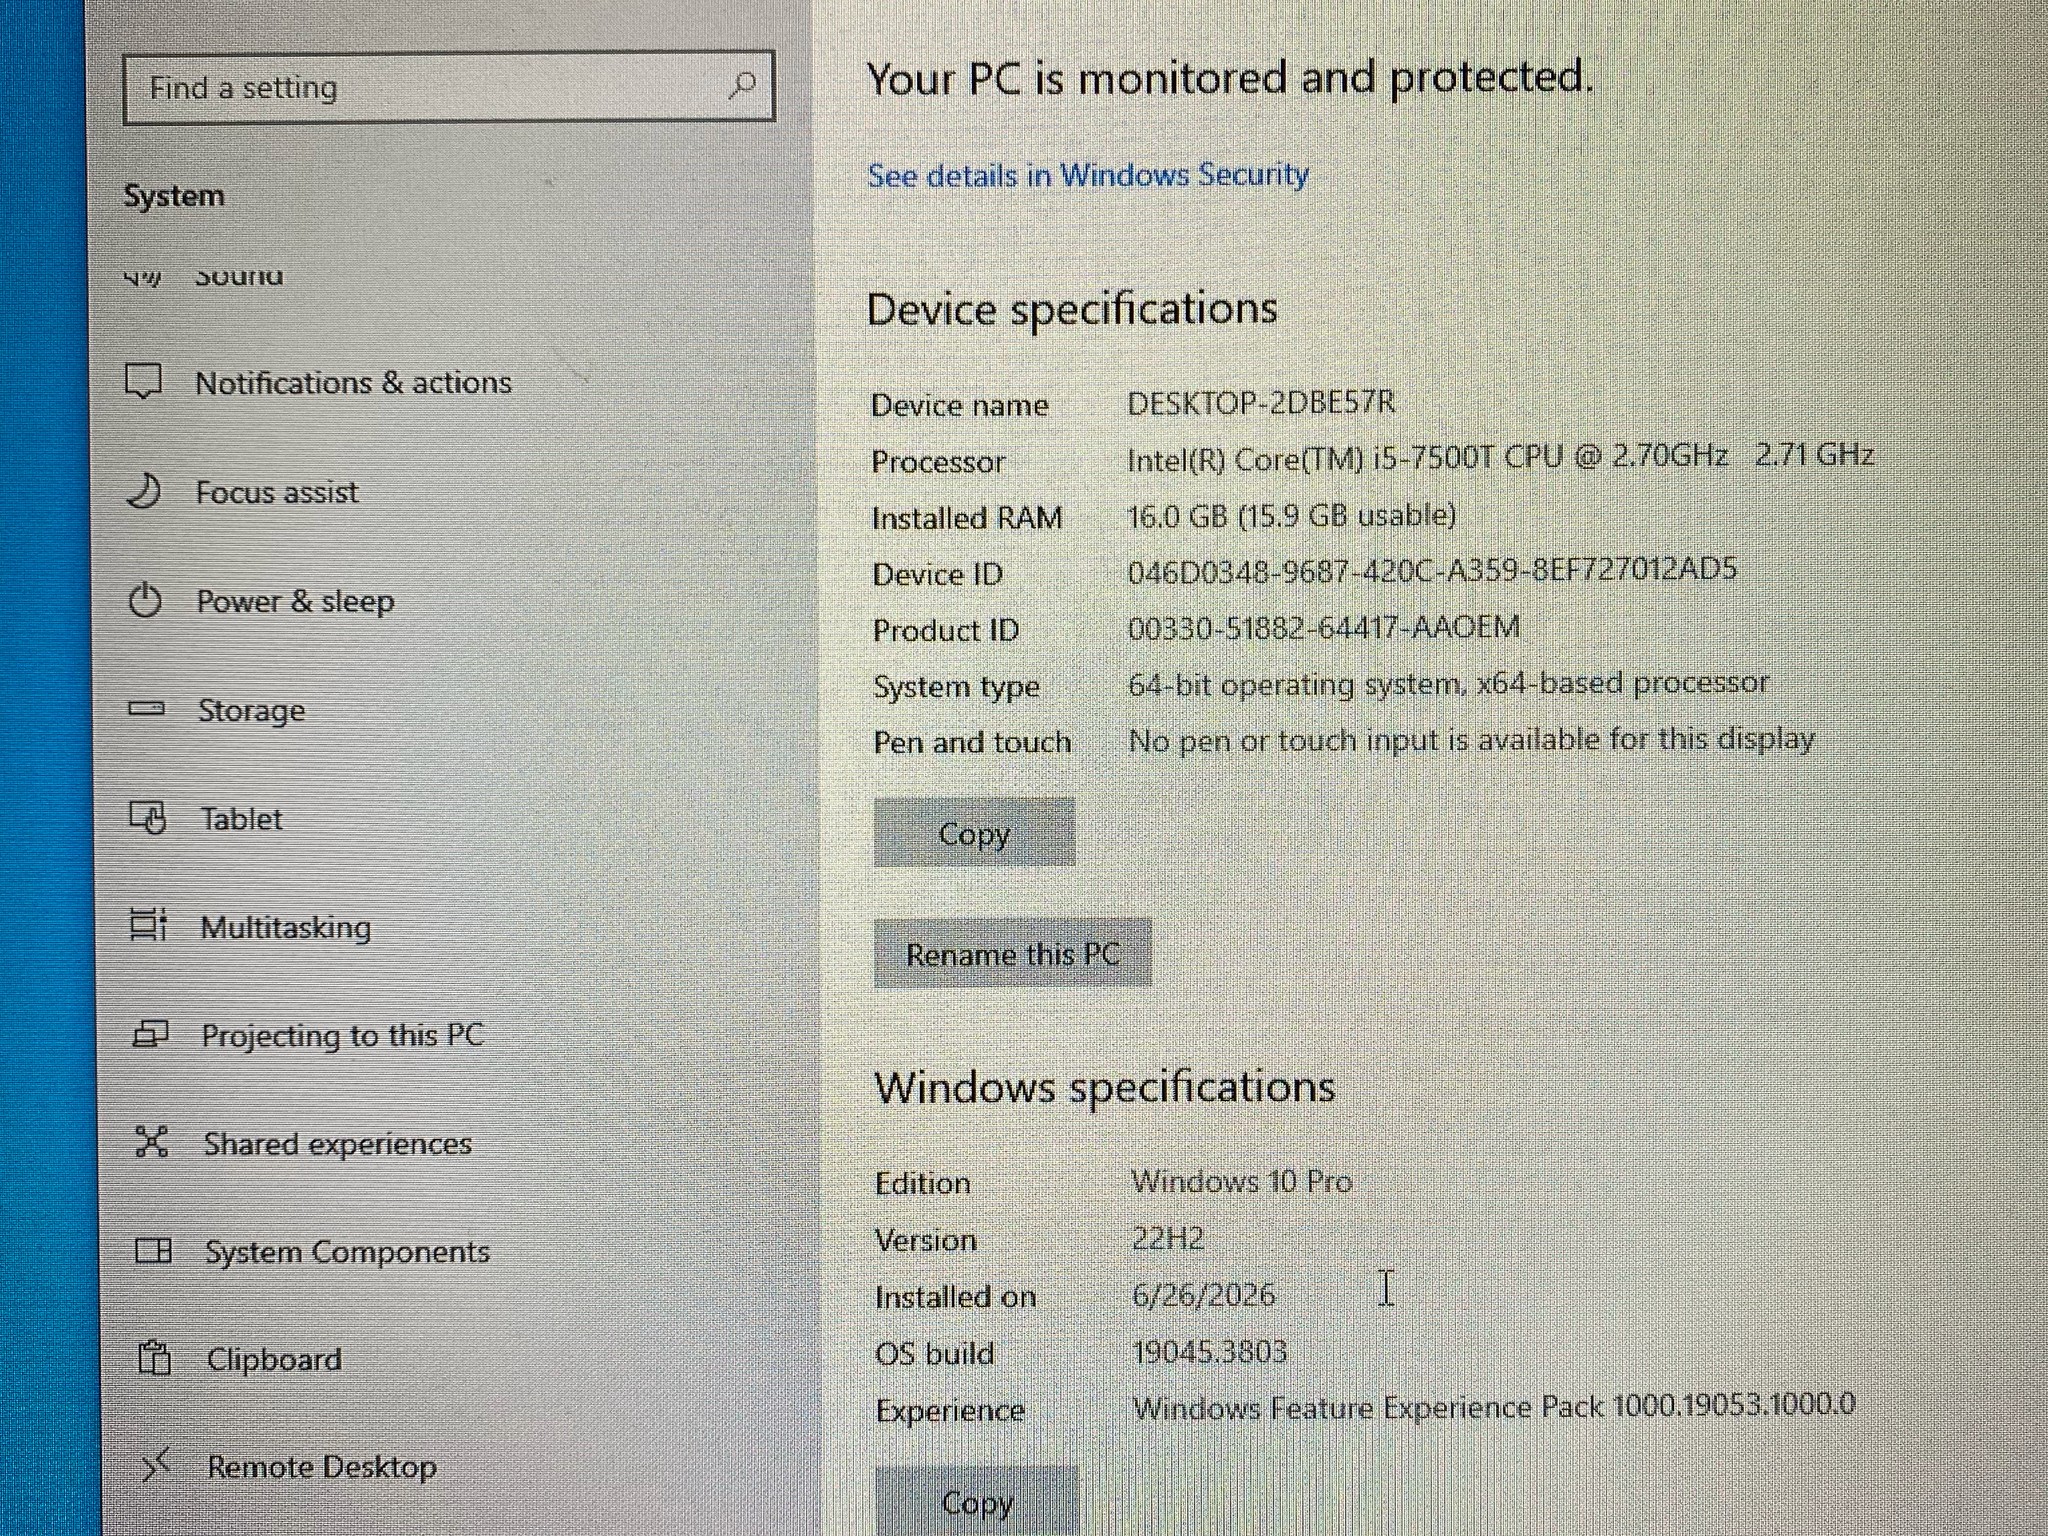The image size is (2048, 1536).
Task: Open Notifications & actions settings
Action: pyautogui.click(x=353, y=382)
